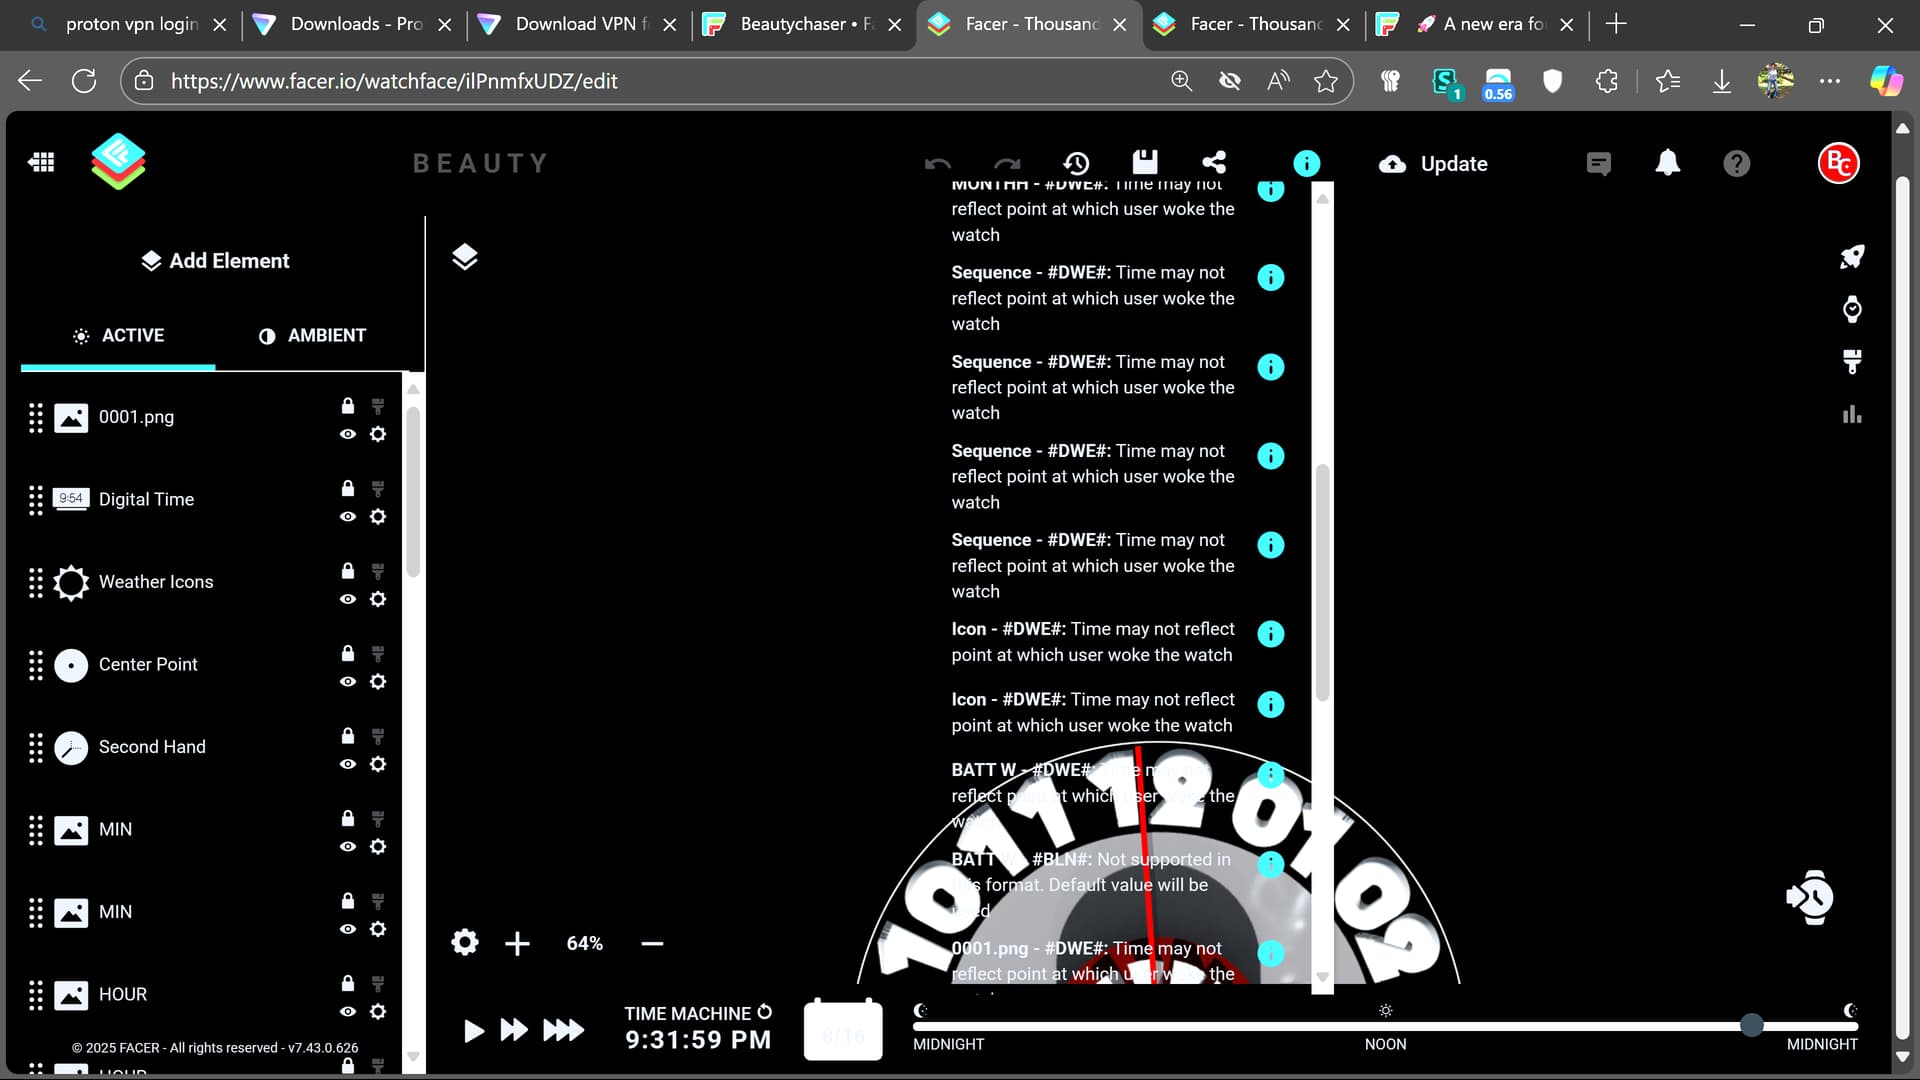Open the canvas settings gear near zoom

pyautogui.click(x=465, y=942)
